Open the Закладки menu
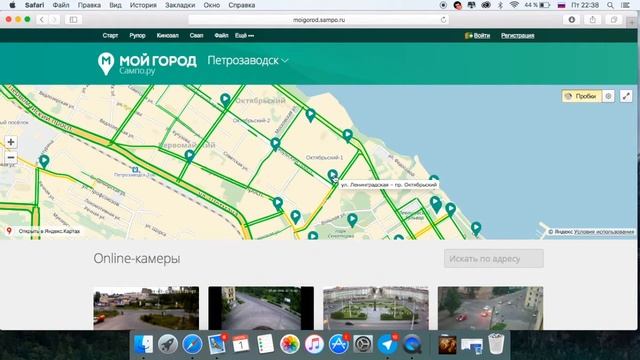This screenshot has height=360, width=640. click(x=180, y=5)
